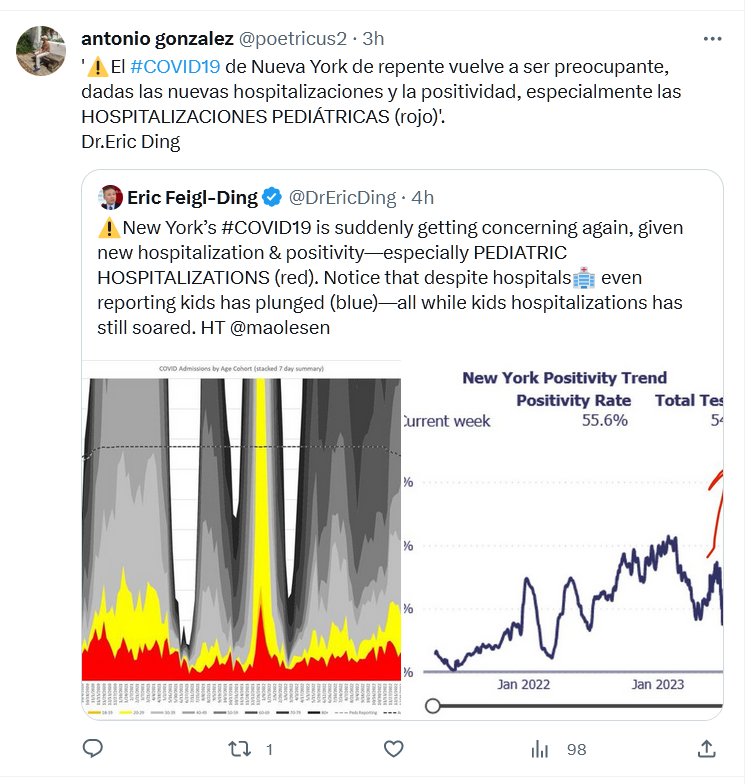The image size is (752, 784).
Task: Open the three-dot more options menu
Action: pyautogui.click(x=712, y=39)
